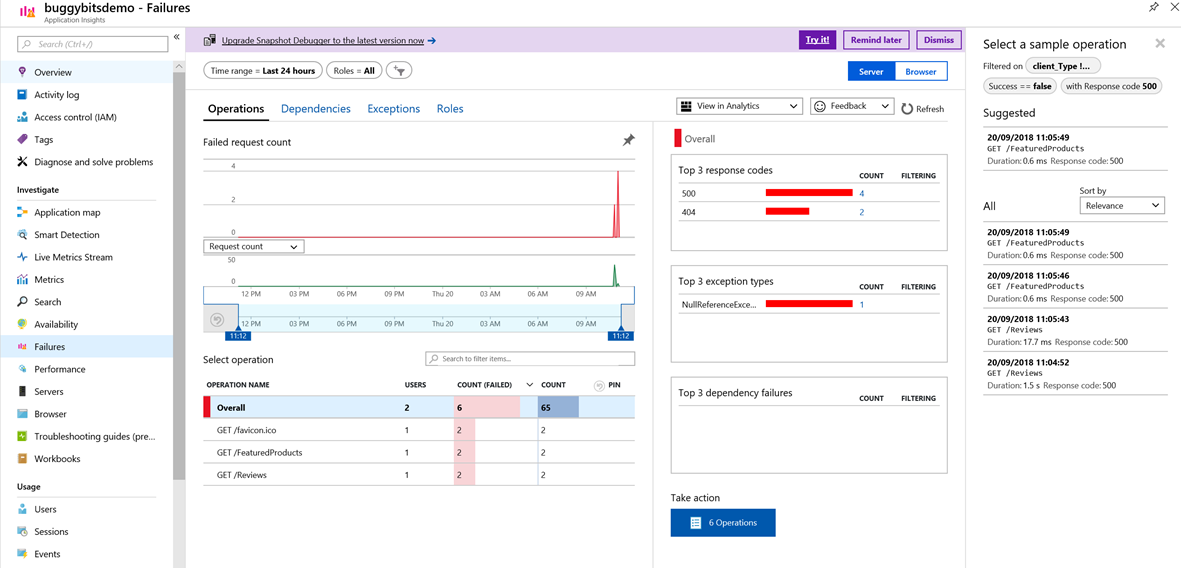Open the Roles = All filter
The image size is (1181, 568).
coord(353,70)
